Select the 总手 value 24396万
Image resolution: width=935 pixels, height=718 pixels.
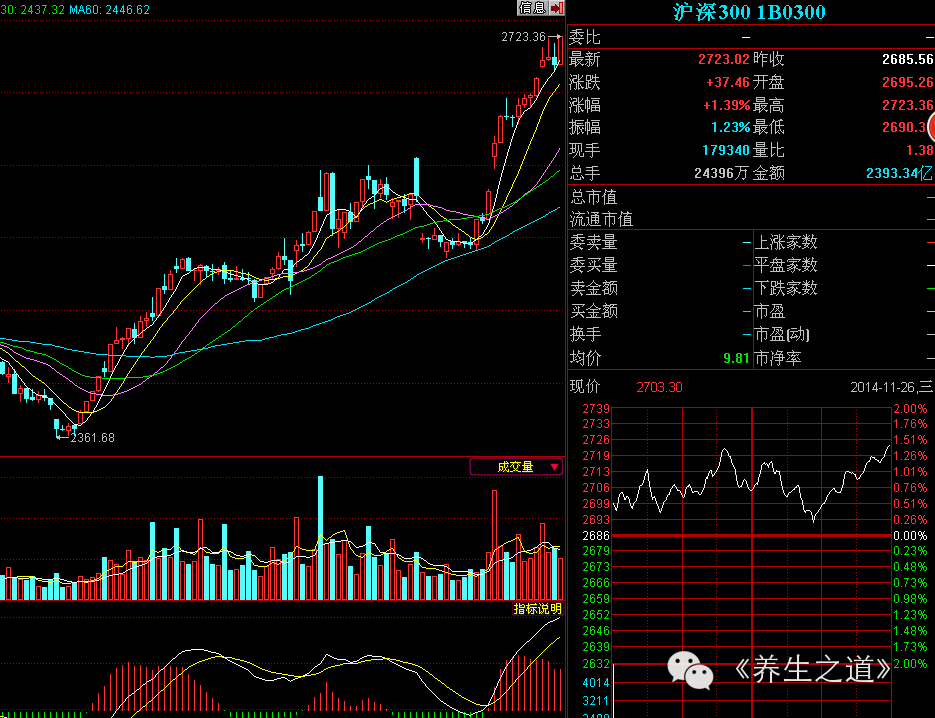coord(721,174)
